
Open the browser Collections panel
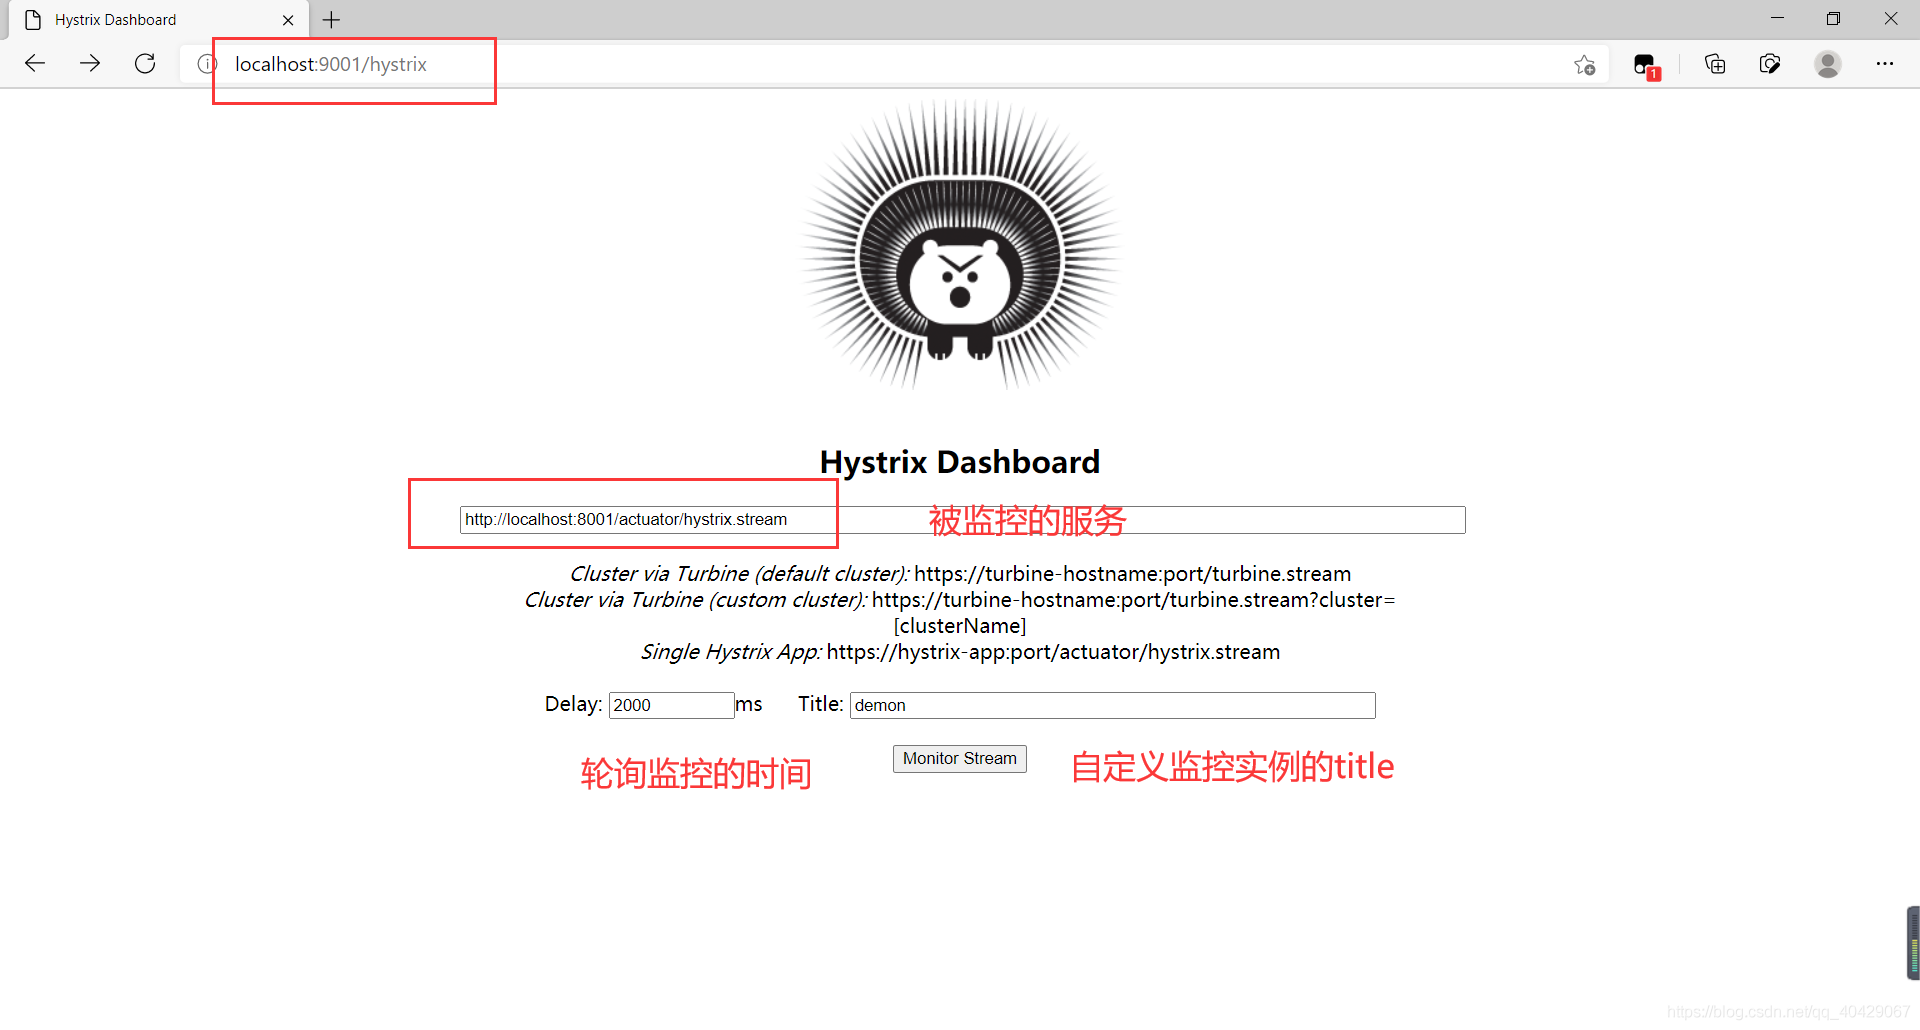click(1714, 64)
